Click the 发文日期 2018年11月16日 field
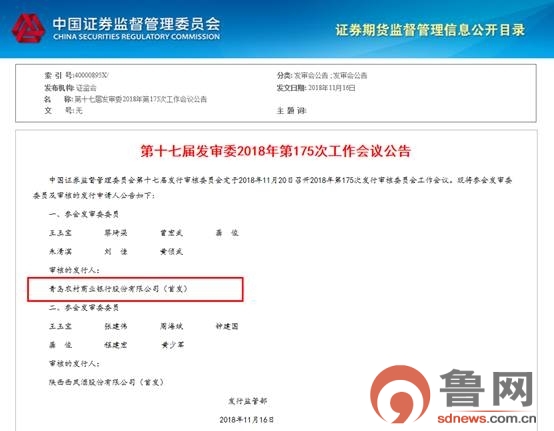The width and height of the screenshot is (554, 431). pyautogui.click(x=316, y=87)
